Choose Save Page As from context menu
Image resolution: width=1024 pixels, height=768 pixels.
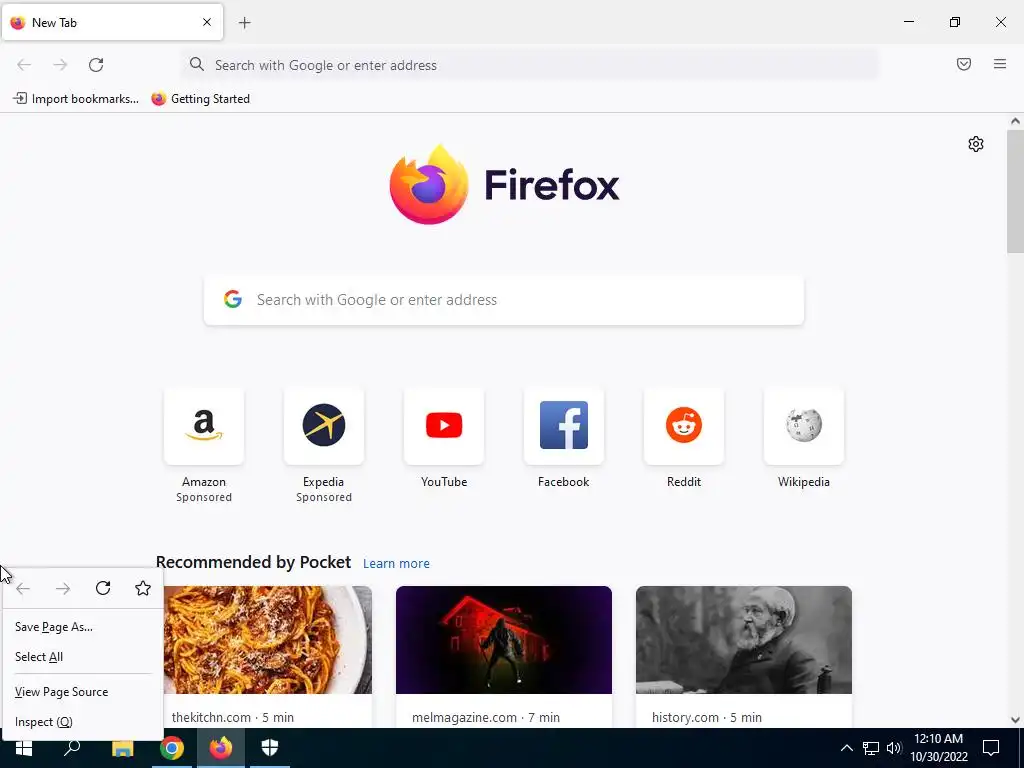pos(82,627)
